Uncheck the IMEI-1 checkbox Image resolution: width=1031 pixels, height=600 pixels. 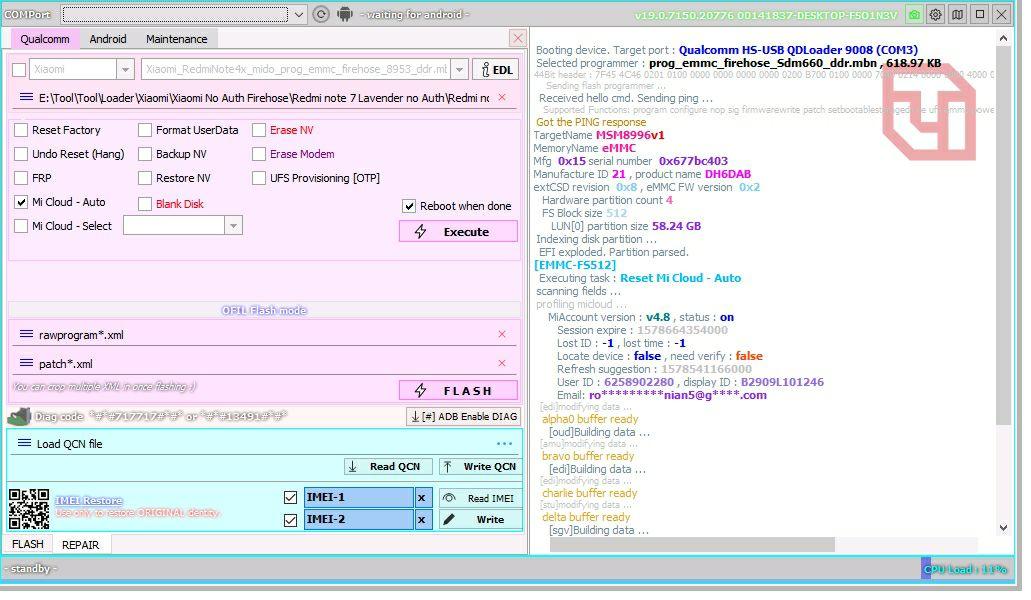point(290,497)
